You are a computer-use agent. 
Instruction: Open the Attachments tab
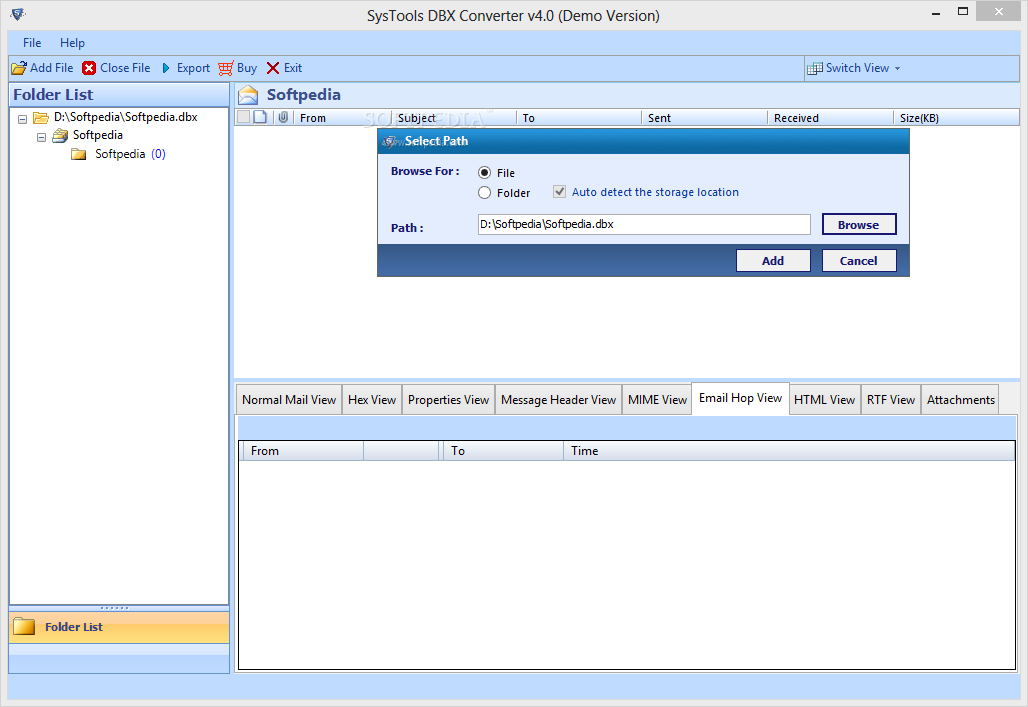tap(960, 399)
